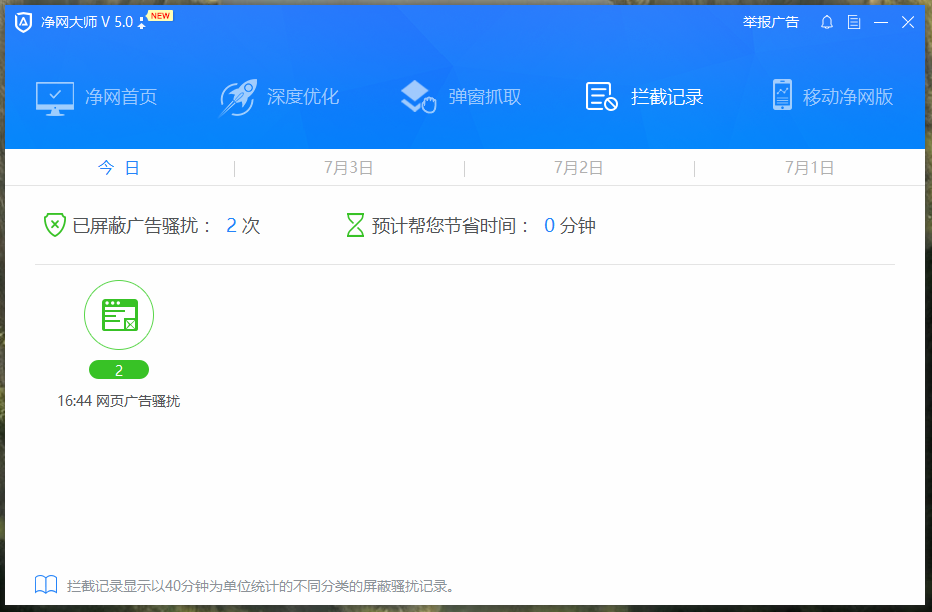The image size is (932, 612).
Task: Close the 净网大师 window
Action: 908,23
